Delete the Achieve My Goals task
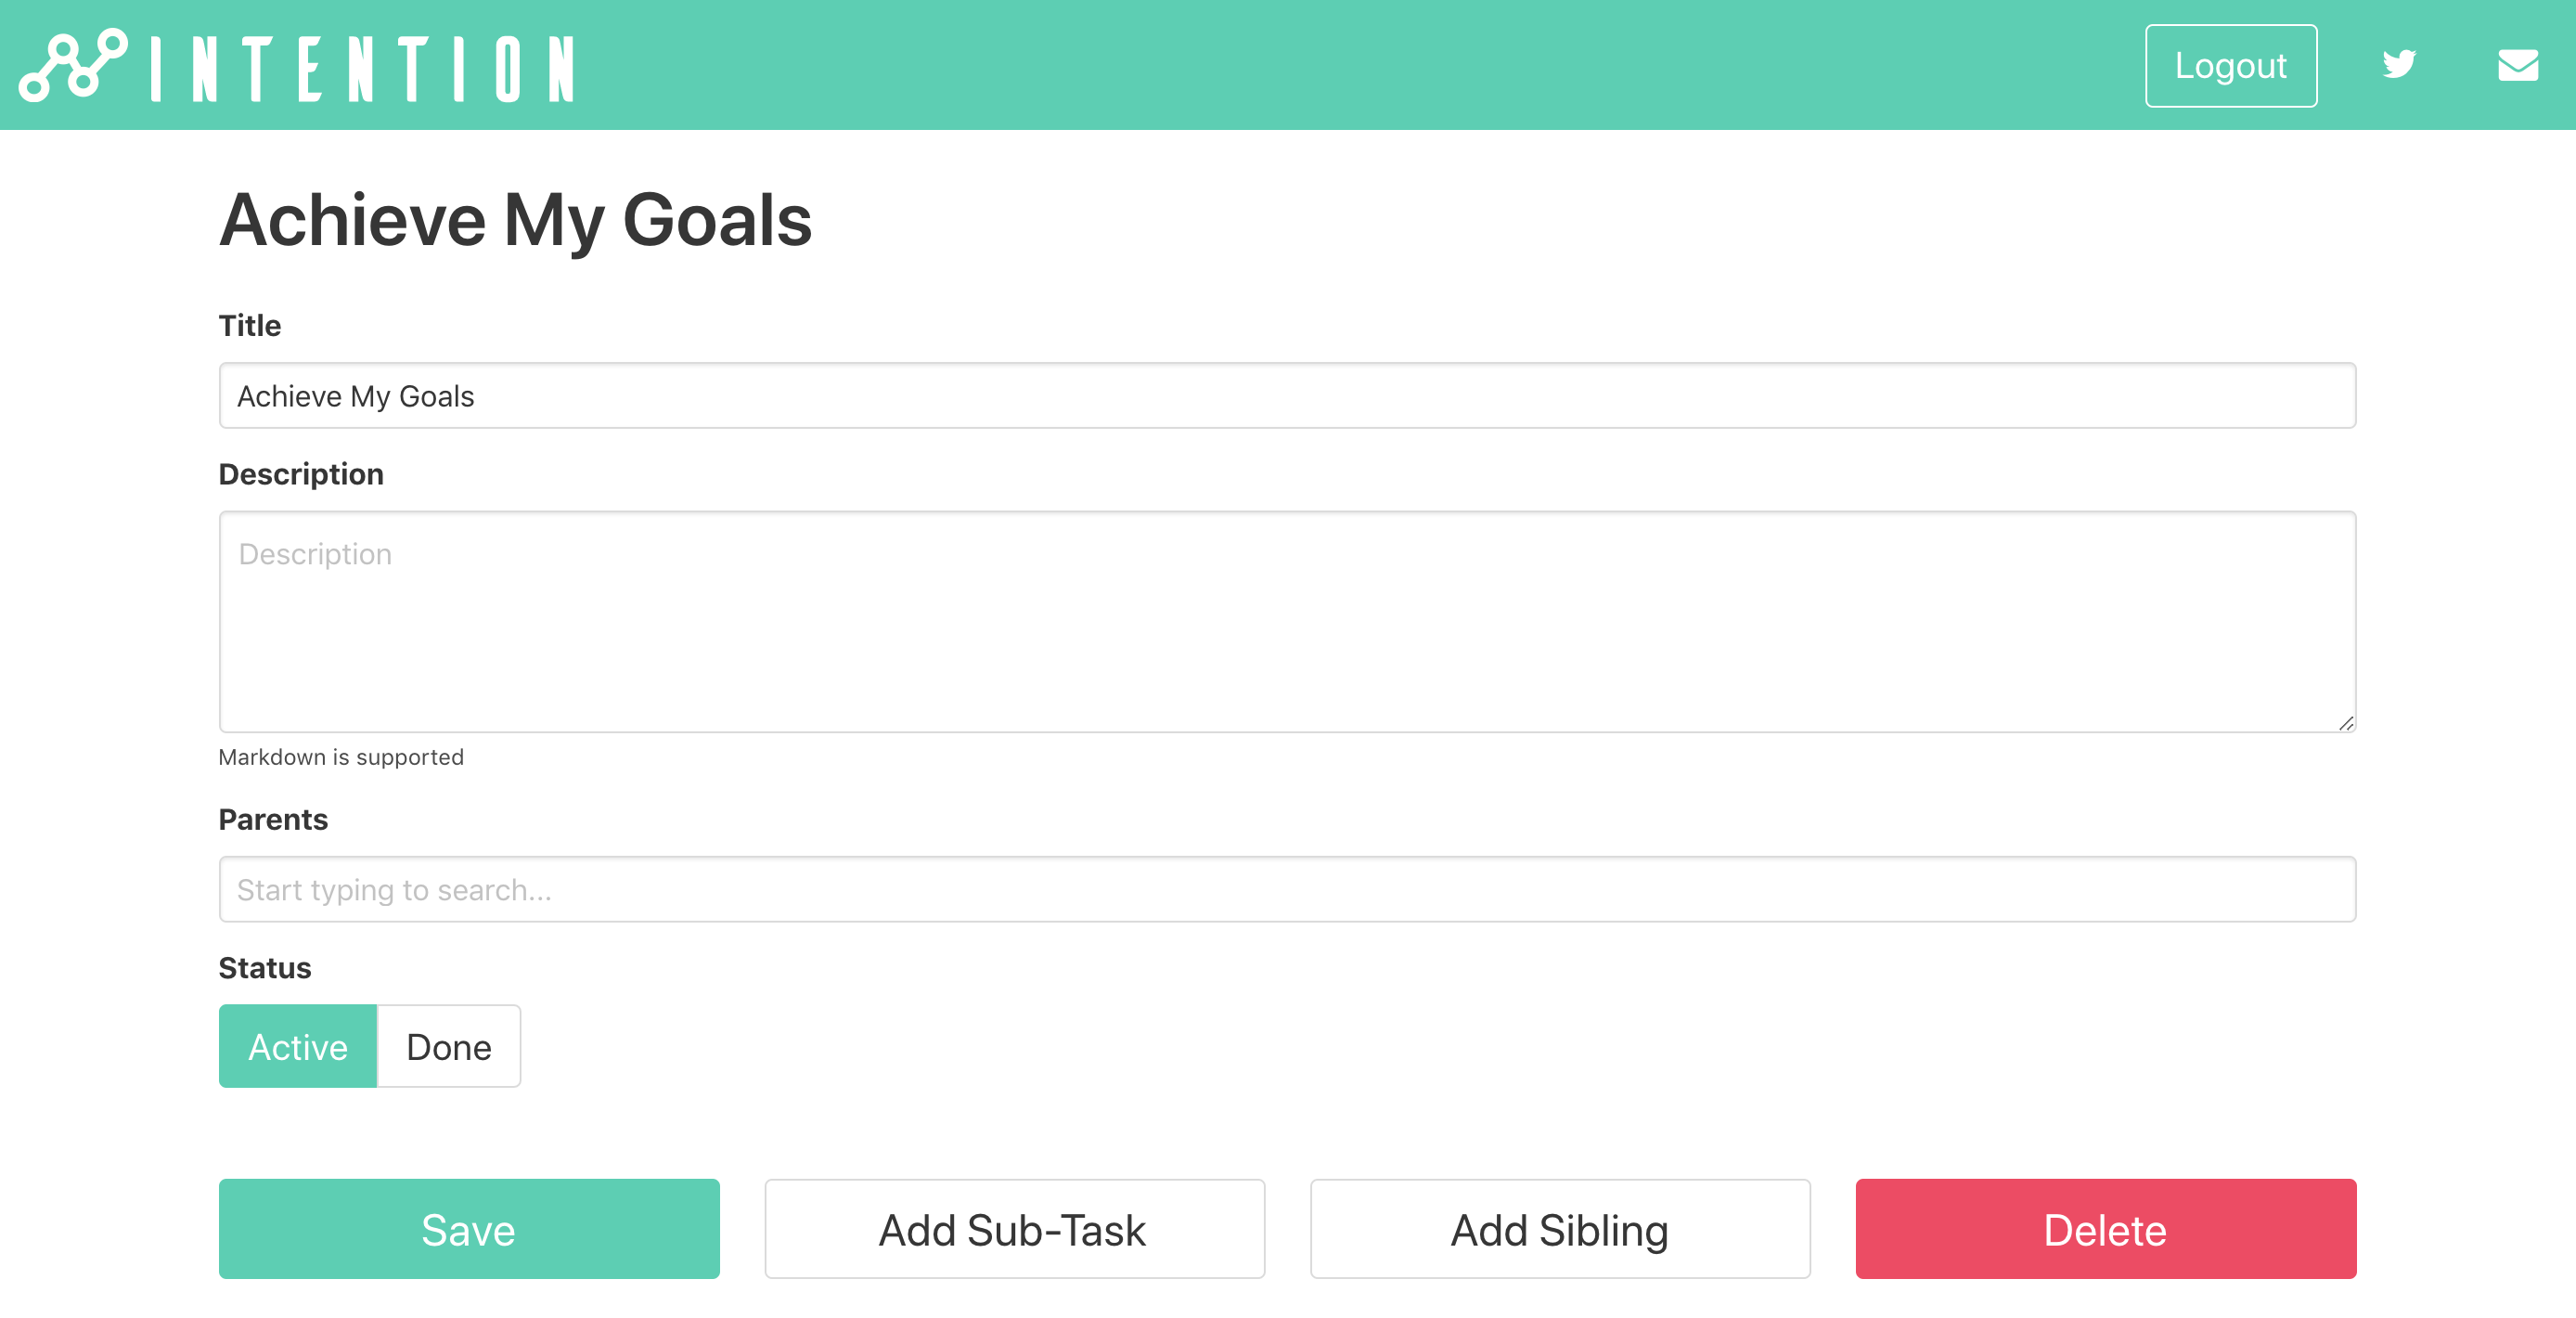Viewport: 2576px width, 1318px height. pos(2105,1229)
